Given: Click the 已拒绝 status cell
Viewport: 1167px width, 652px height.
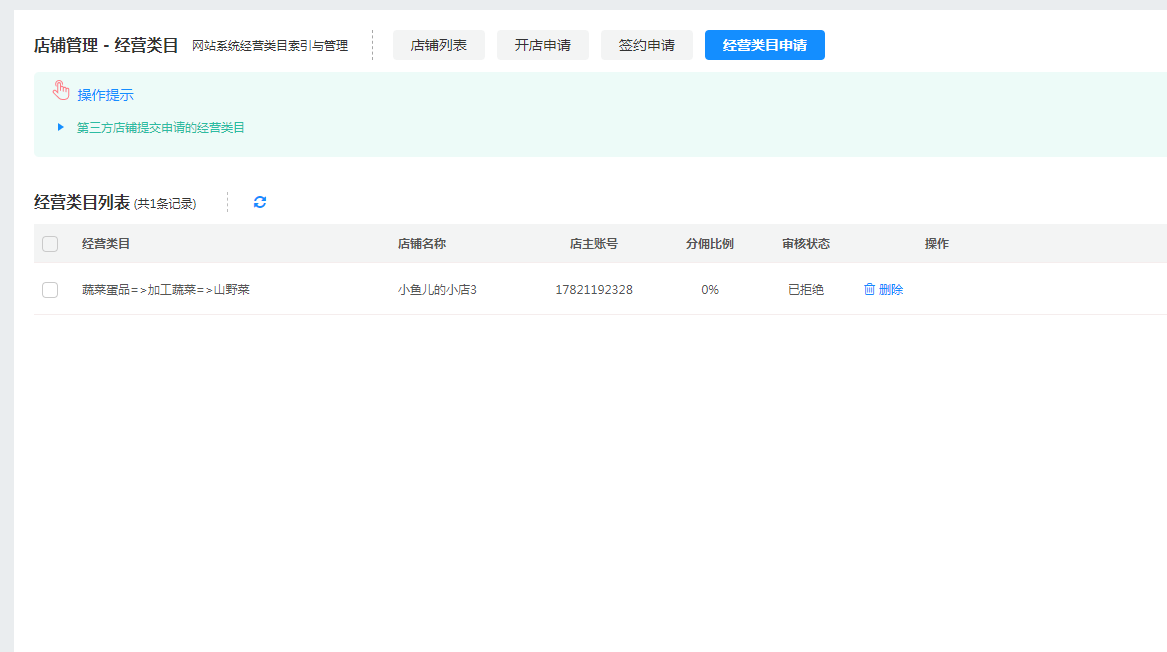Looking at the screenshot, I should (806, 290).
